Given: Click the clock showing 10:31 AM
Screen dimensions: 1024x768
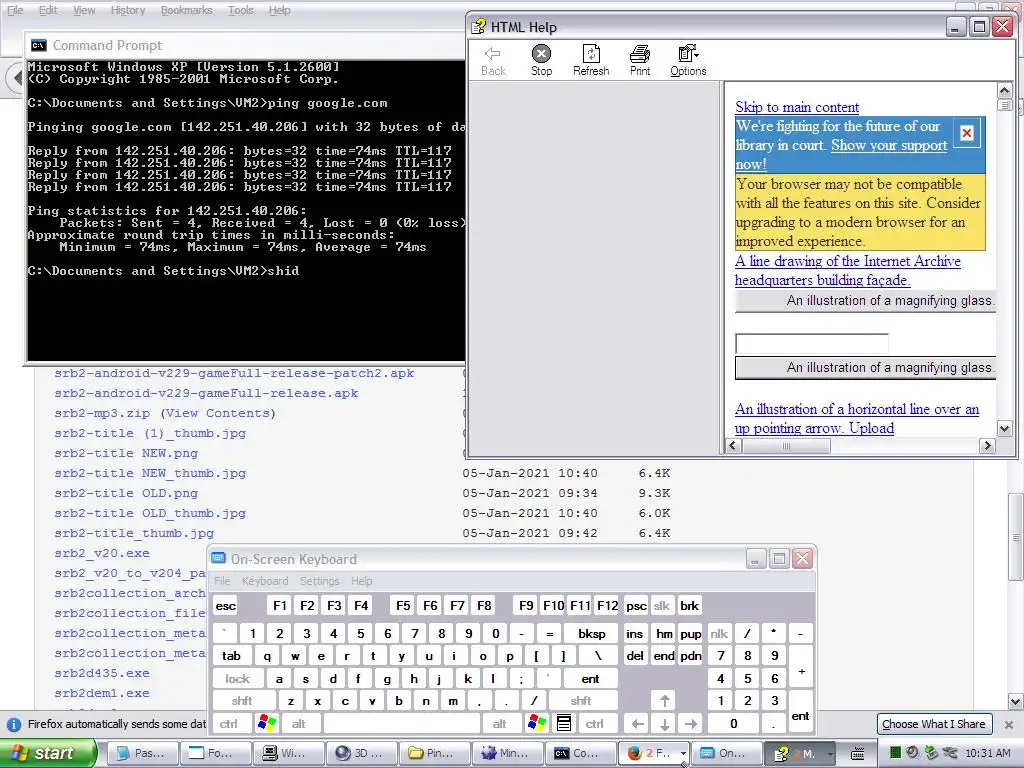Looking at the screenshot, I should click(987, 753).
